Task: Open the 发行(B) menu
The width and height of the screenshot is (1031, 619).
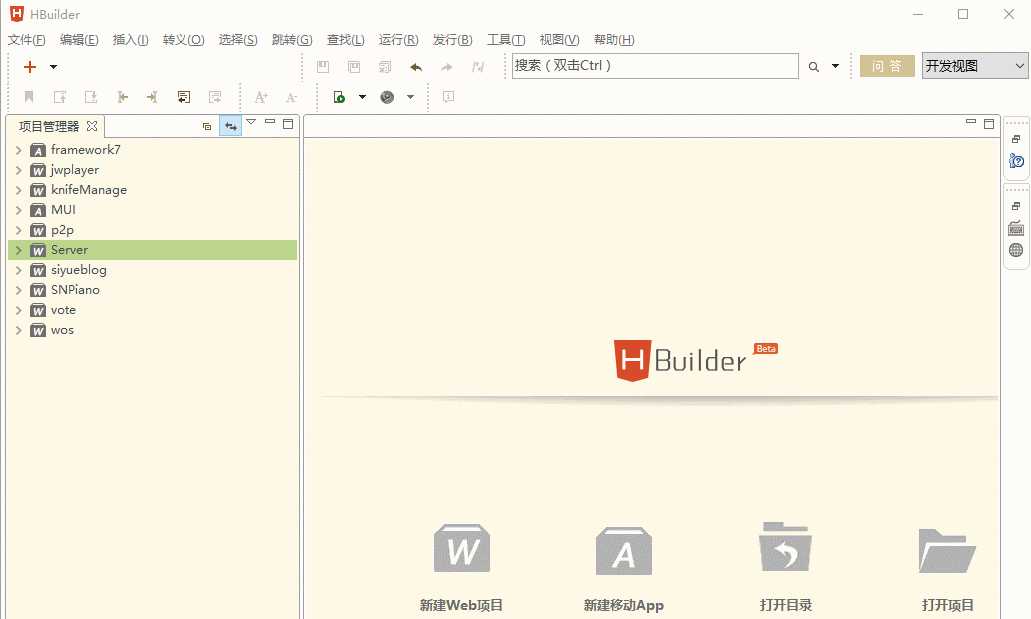Action: [x=452, y=39]
